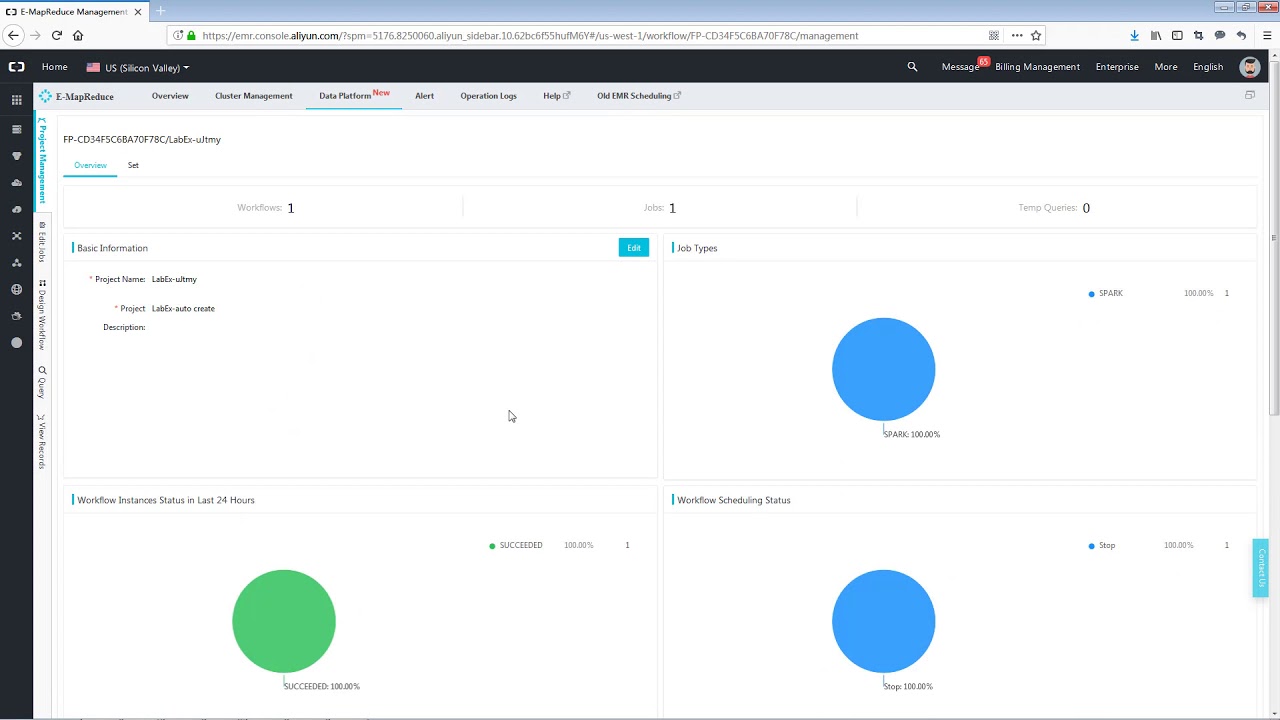The image size is (1280, 720).
Task: Open the Help external link
Action: (x=556, y=96)
